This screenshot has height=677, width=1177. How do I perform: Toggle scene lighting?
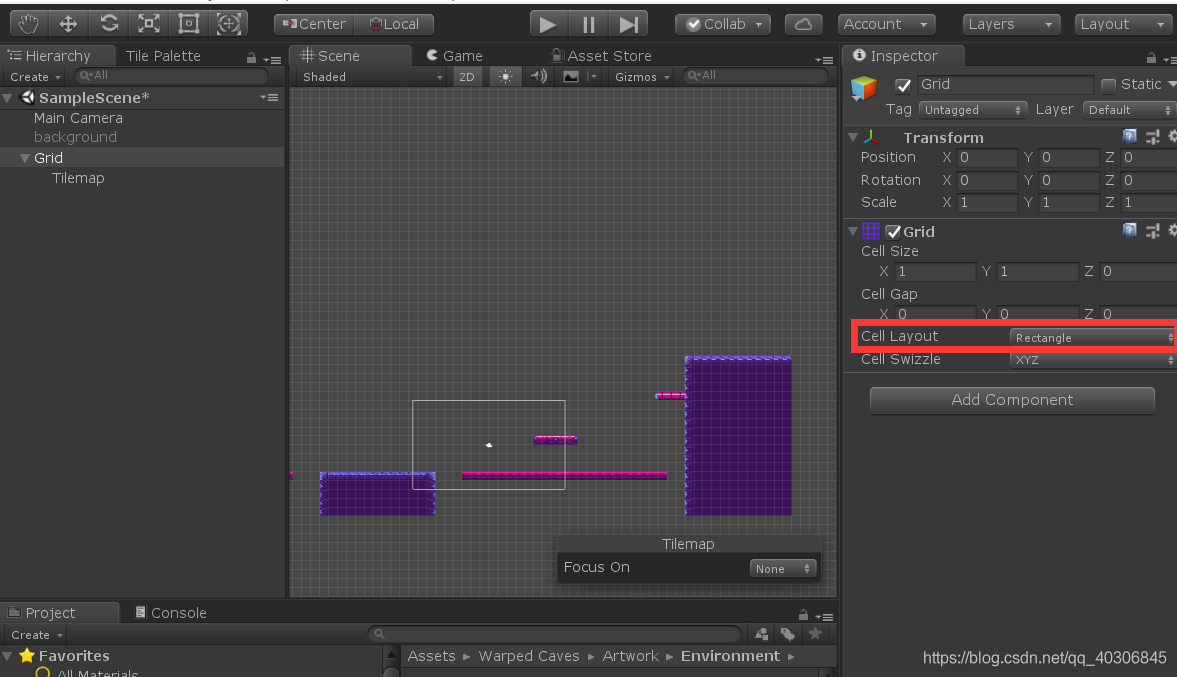pyautogui.click(x=505, y=77)
